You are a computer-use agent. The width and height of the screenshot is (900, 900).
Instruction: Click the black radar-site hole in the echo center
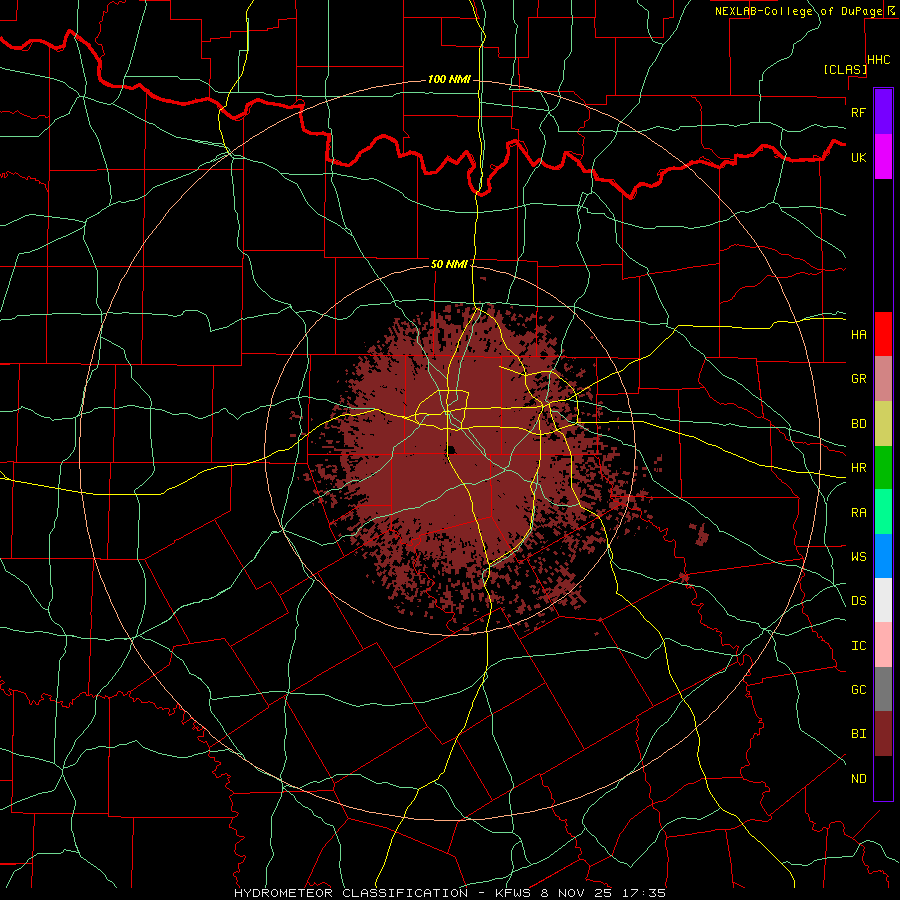click(x=451, y=449)
